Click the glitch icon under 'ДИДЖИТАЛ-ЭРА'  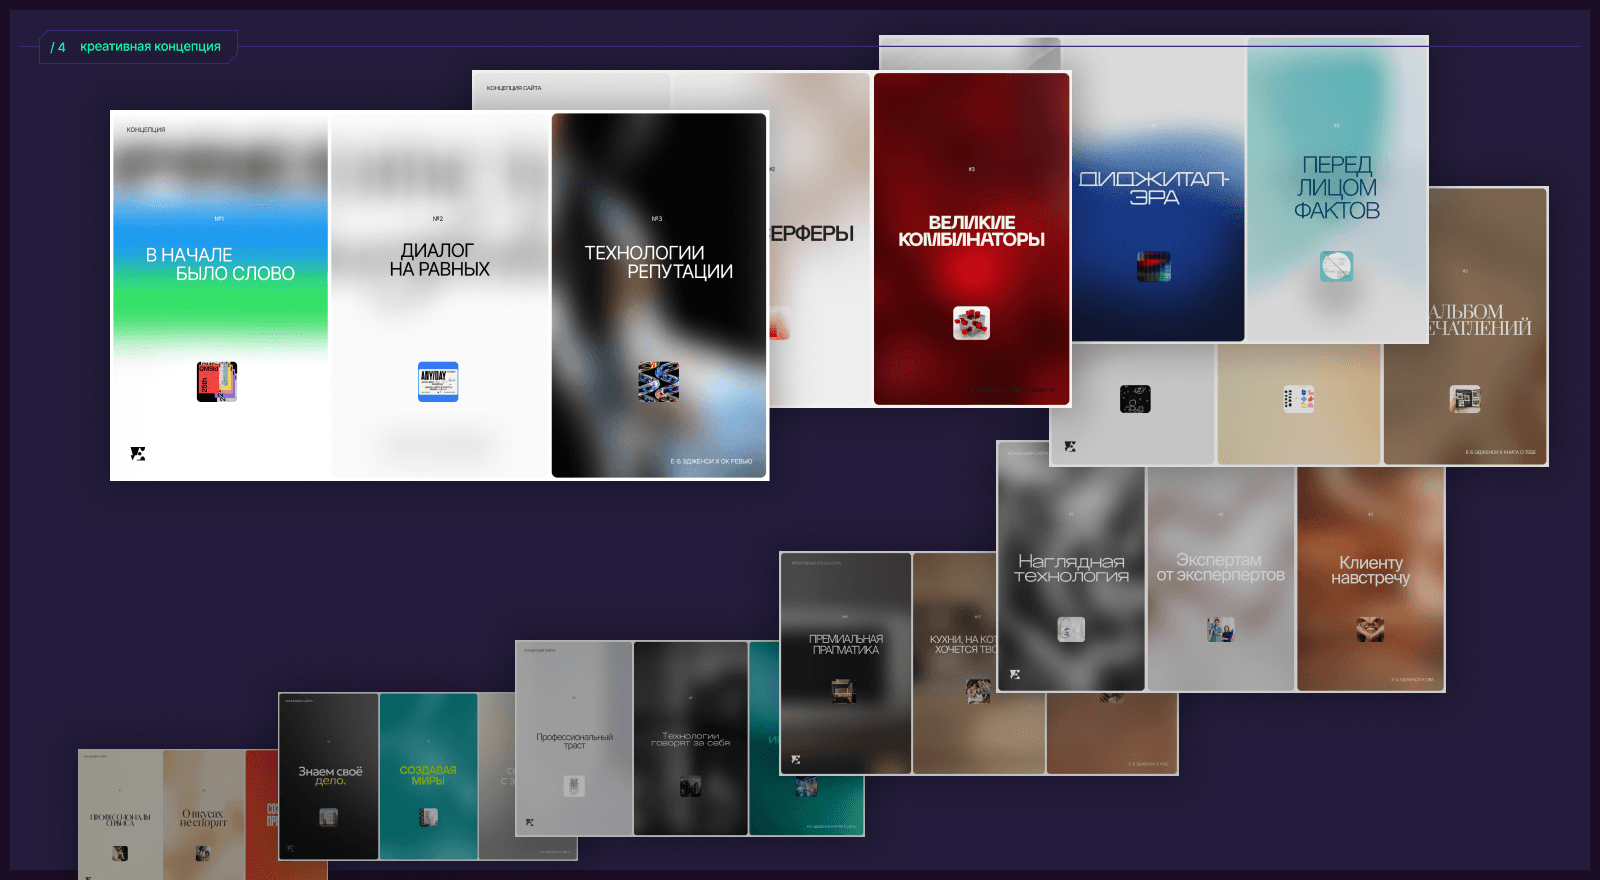(1154, 266)
